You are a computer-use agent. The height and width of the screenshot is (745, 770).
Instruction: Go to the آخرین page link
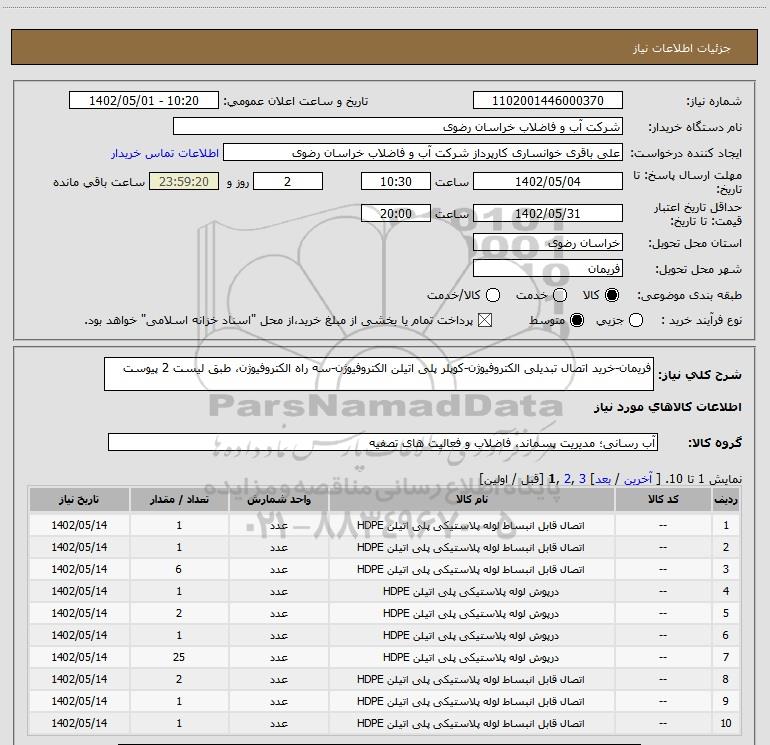pyautogui.click(x=637, y=479)
